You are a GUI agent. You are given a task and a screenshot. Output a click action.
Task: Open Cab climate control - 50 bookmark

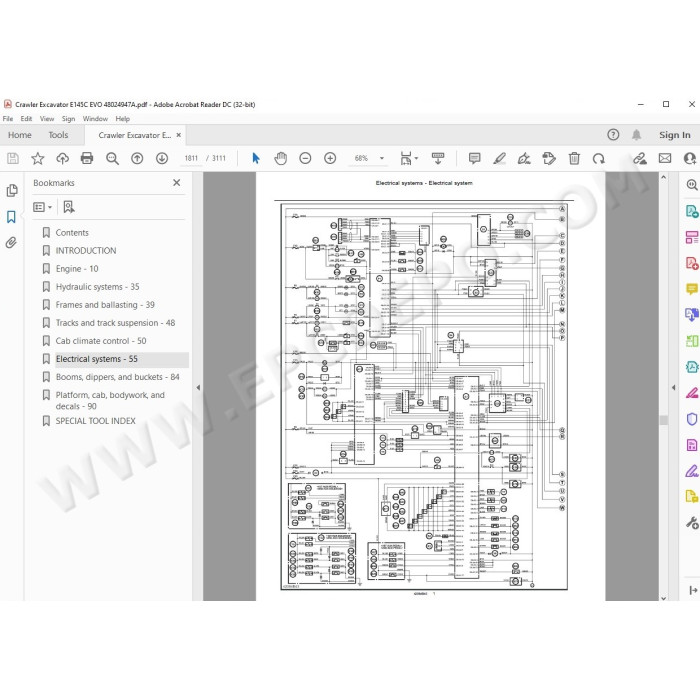tap(101, 341)
